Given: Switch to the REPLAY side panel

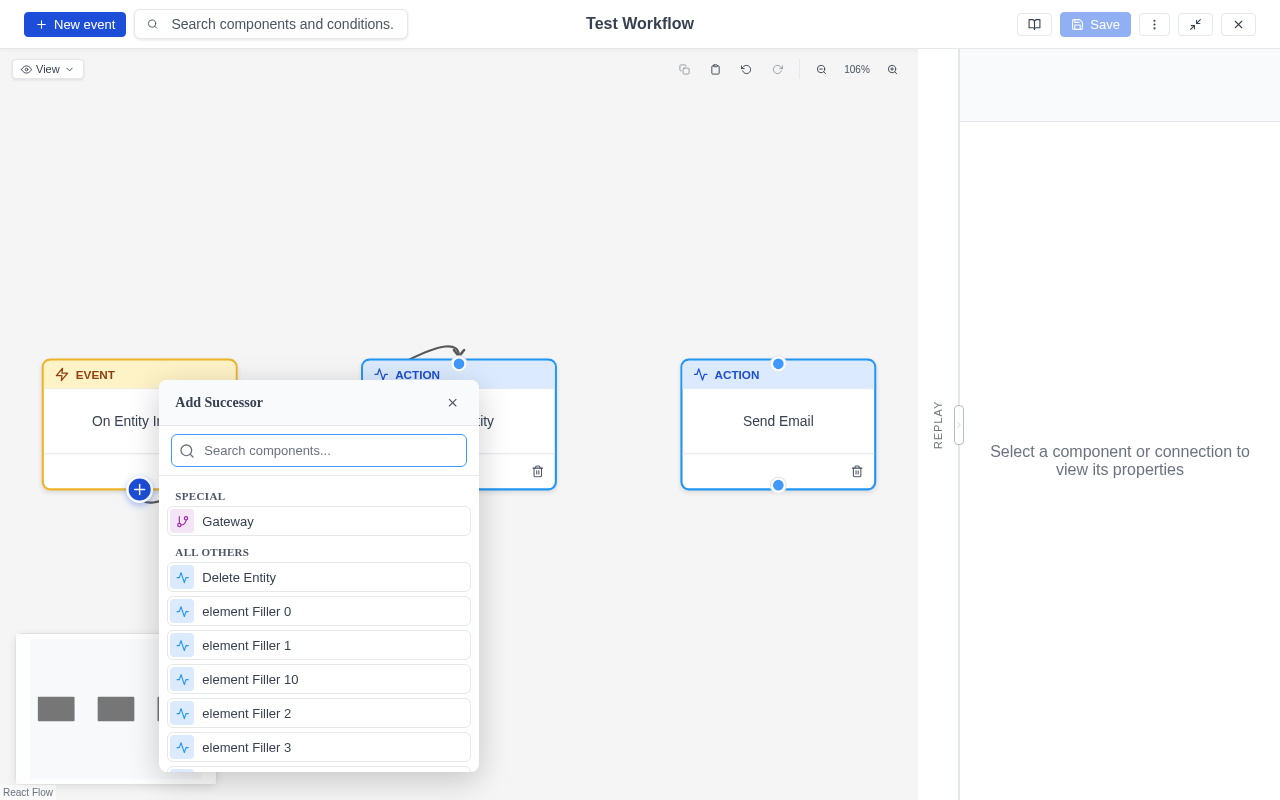Looking at the screenshot, I should (x=937, y=424).
